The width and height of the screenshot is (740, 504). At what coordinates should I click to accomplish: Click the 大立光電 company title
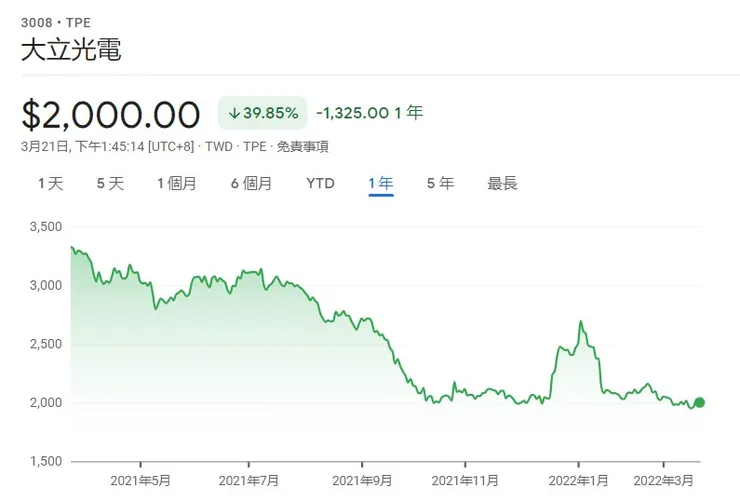pos(71,49)
